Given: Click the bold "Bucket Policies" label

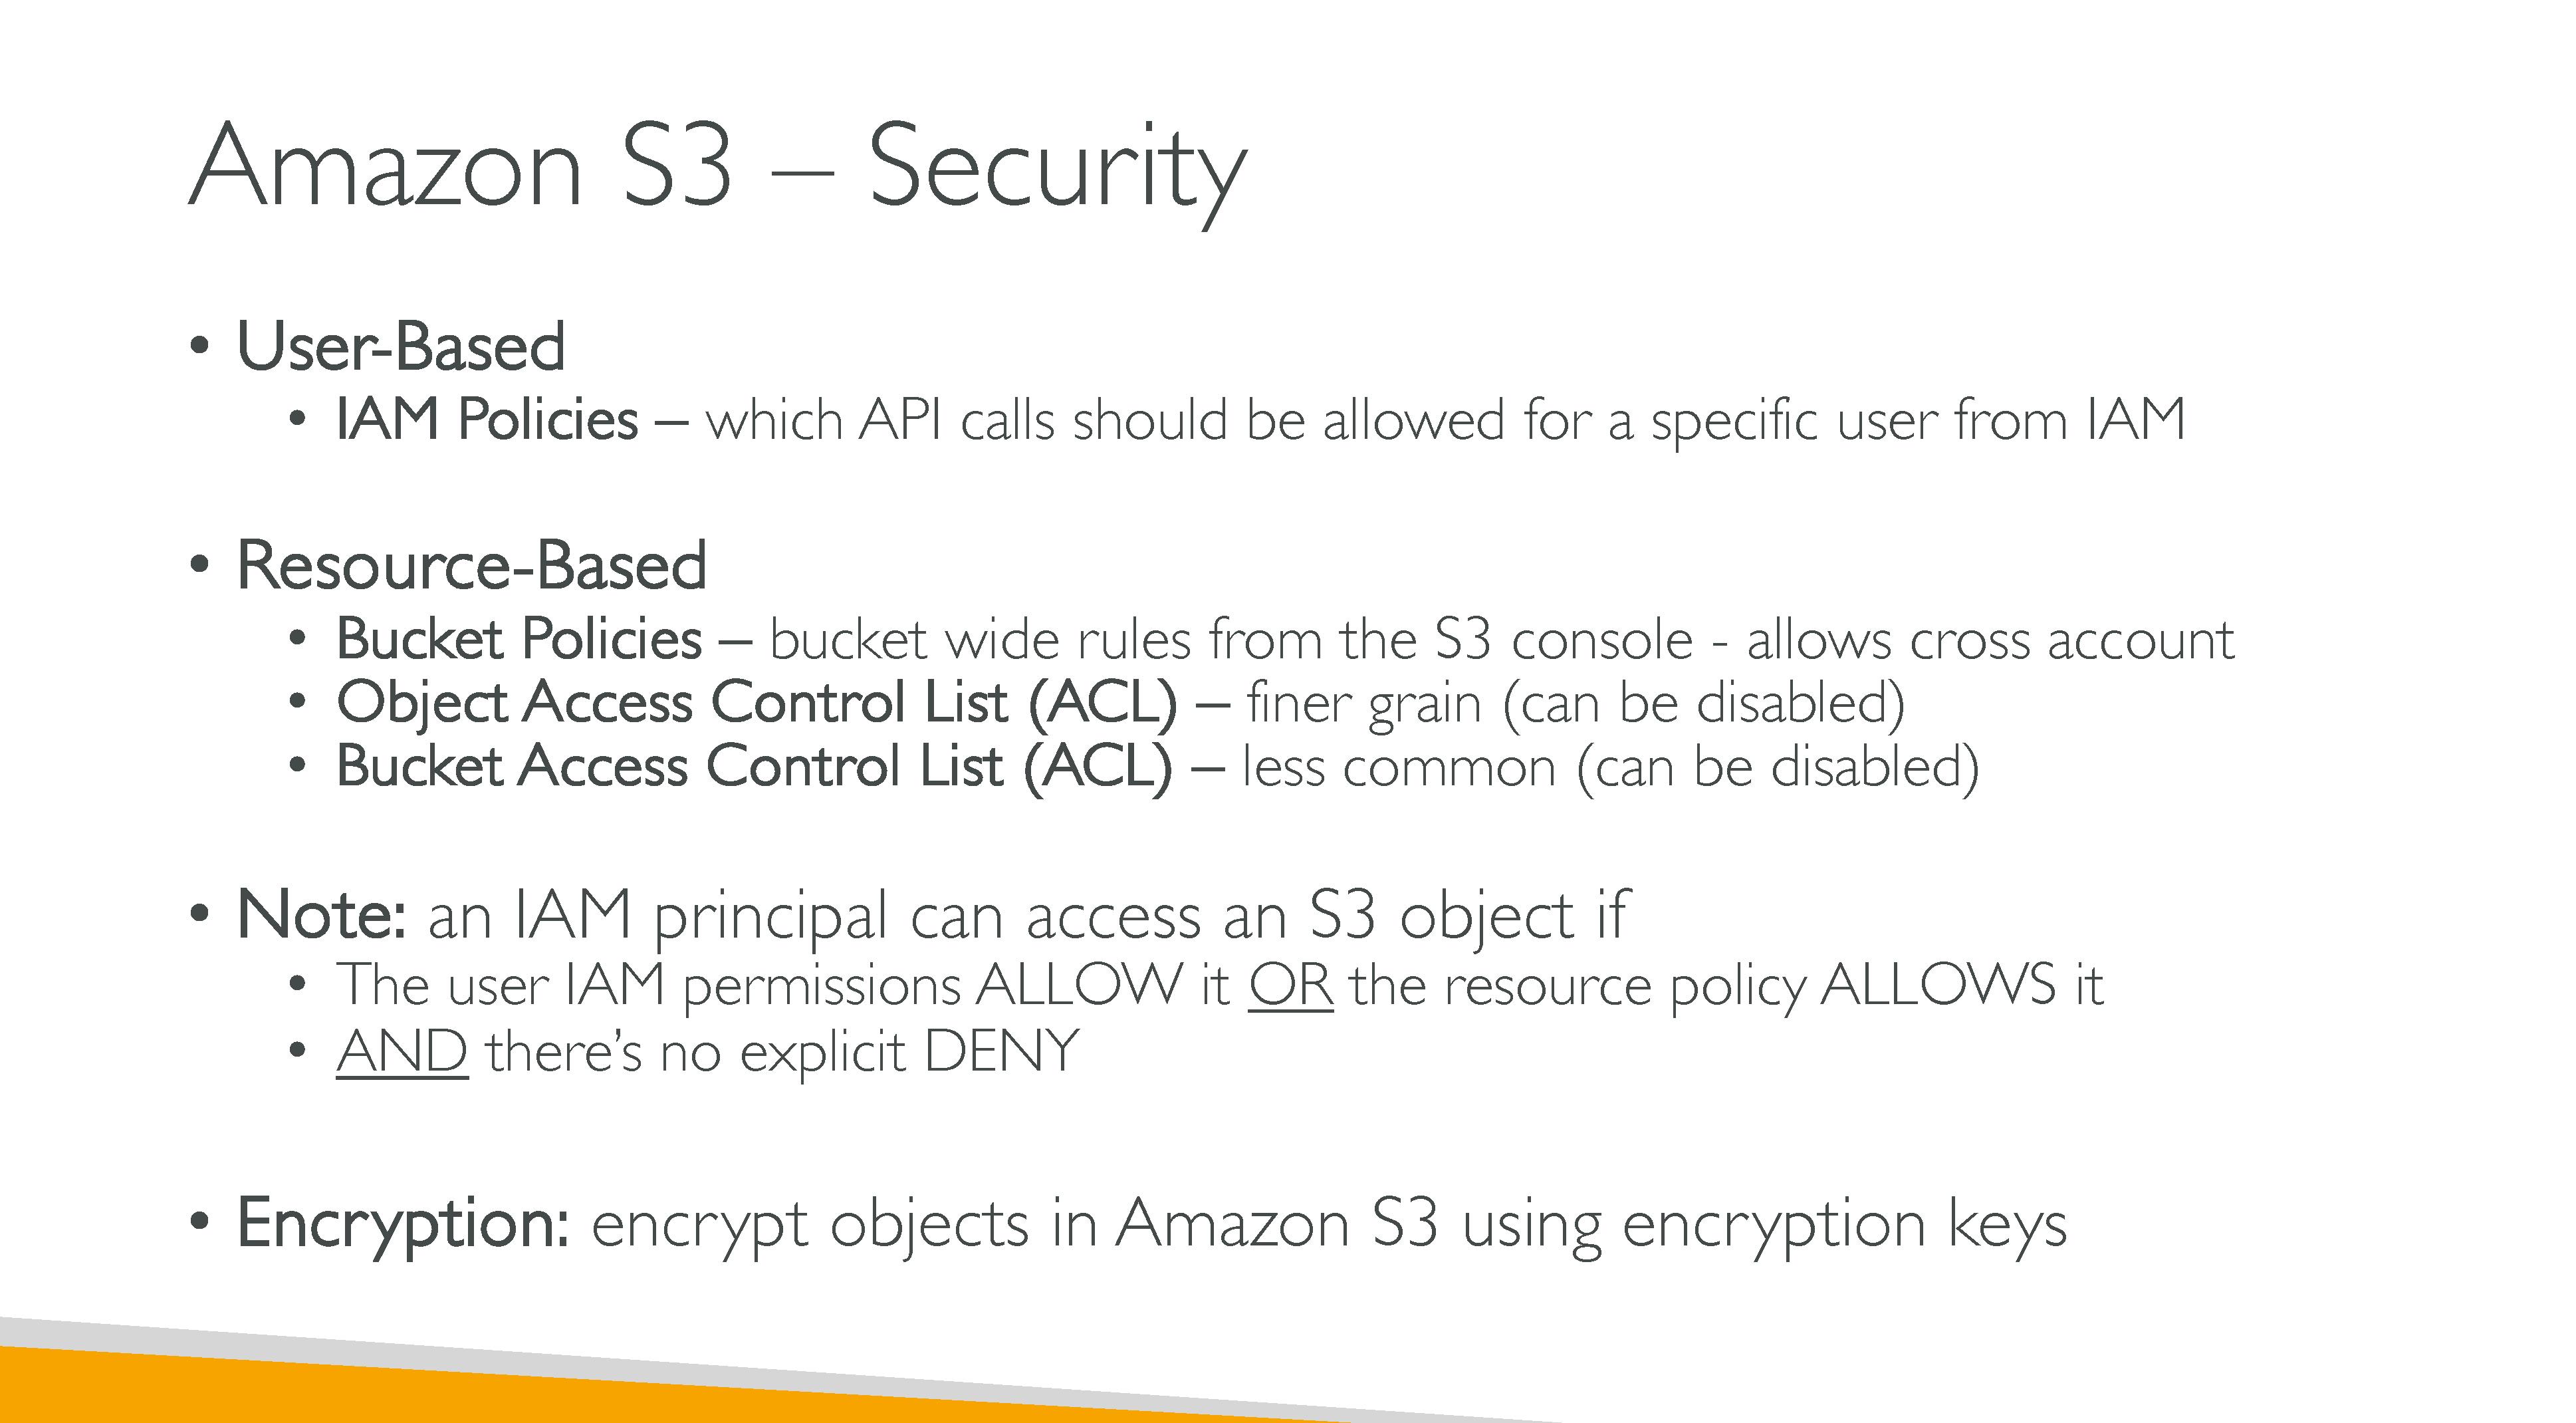Looking at the screenshot, I should point(519,639).
